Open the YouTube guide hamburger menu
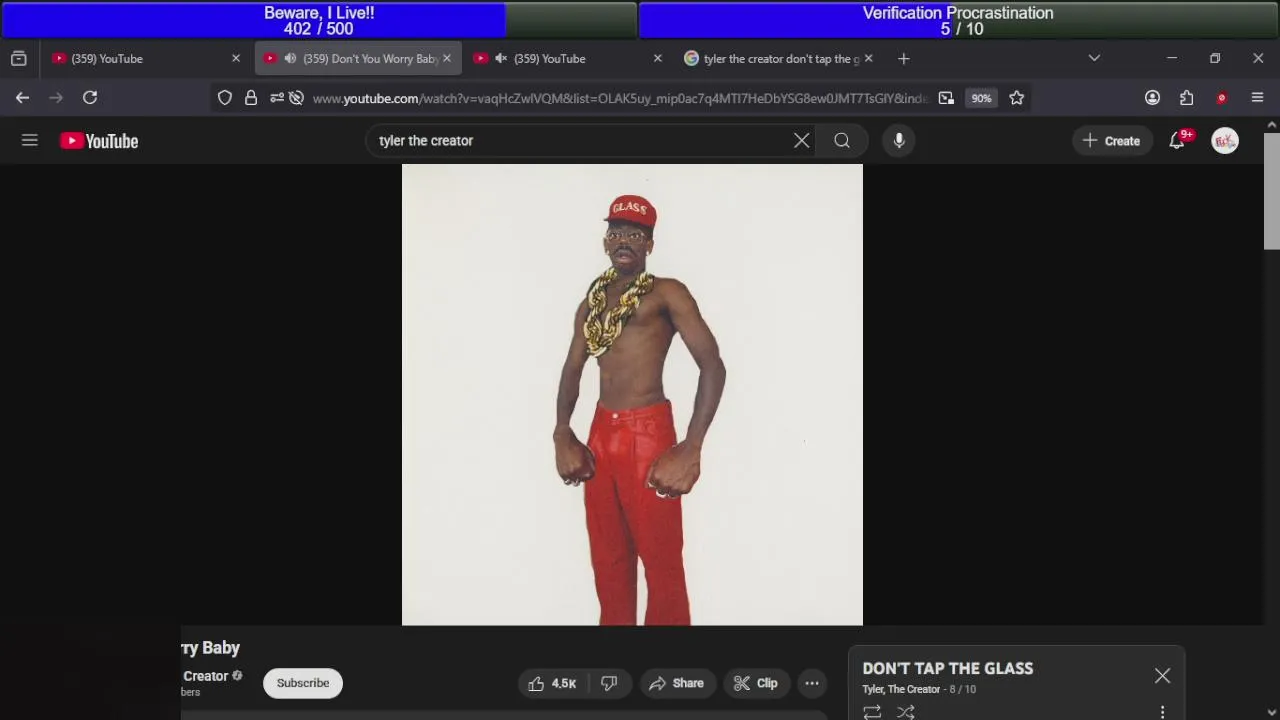The width and height of the screenshot is (1280, 720). 30,141
